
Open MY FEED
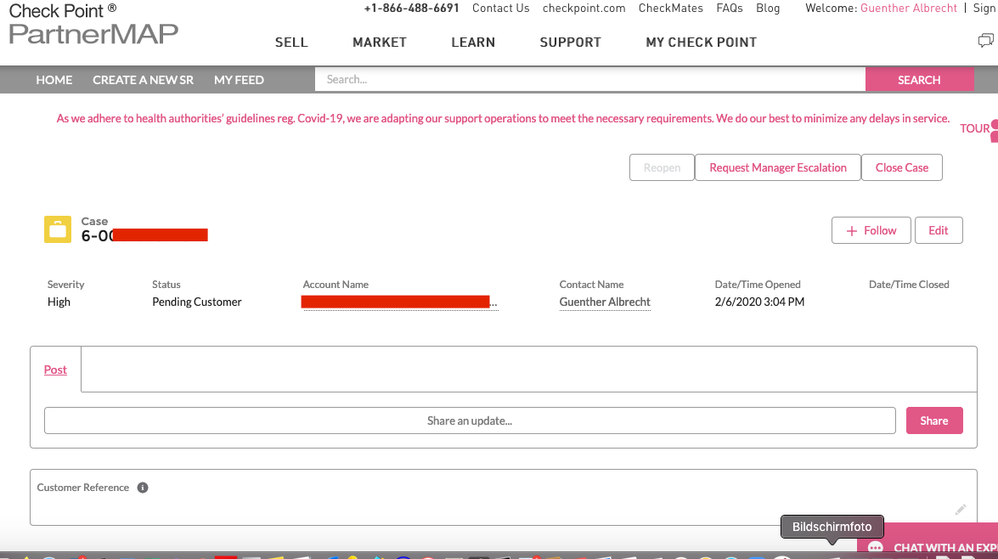239,80
